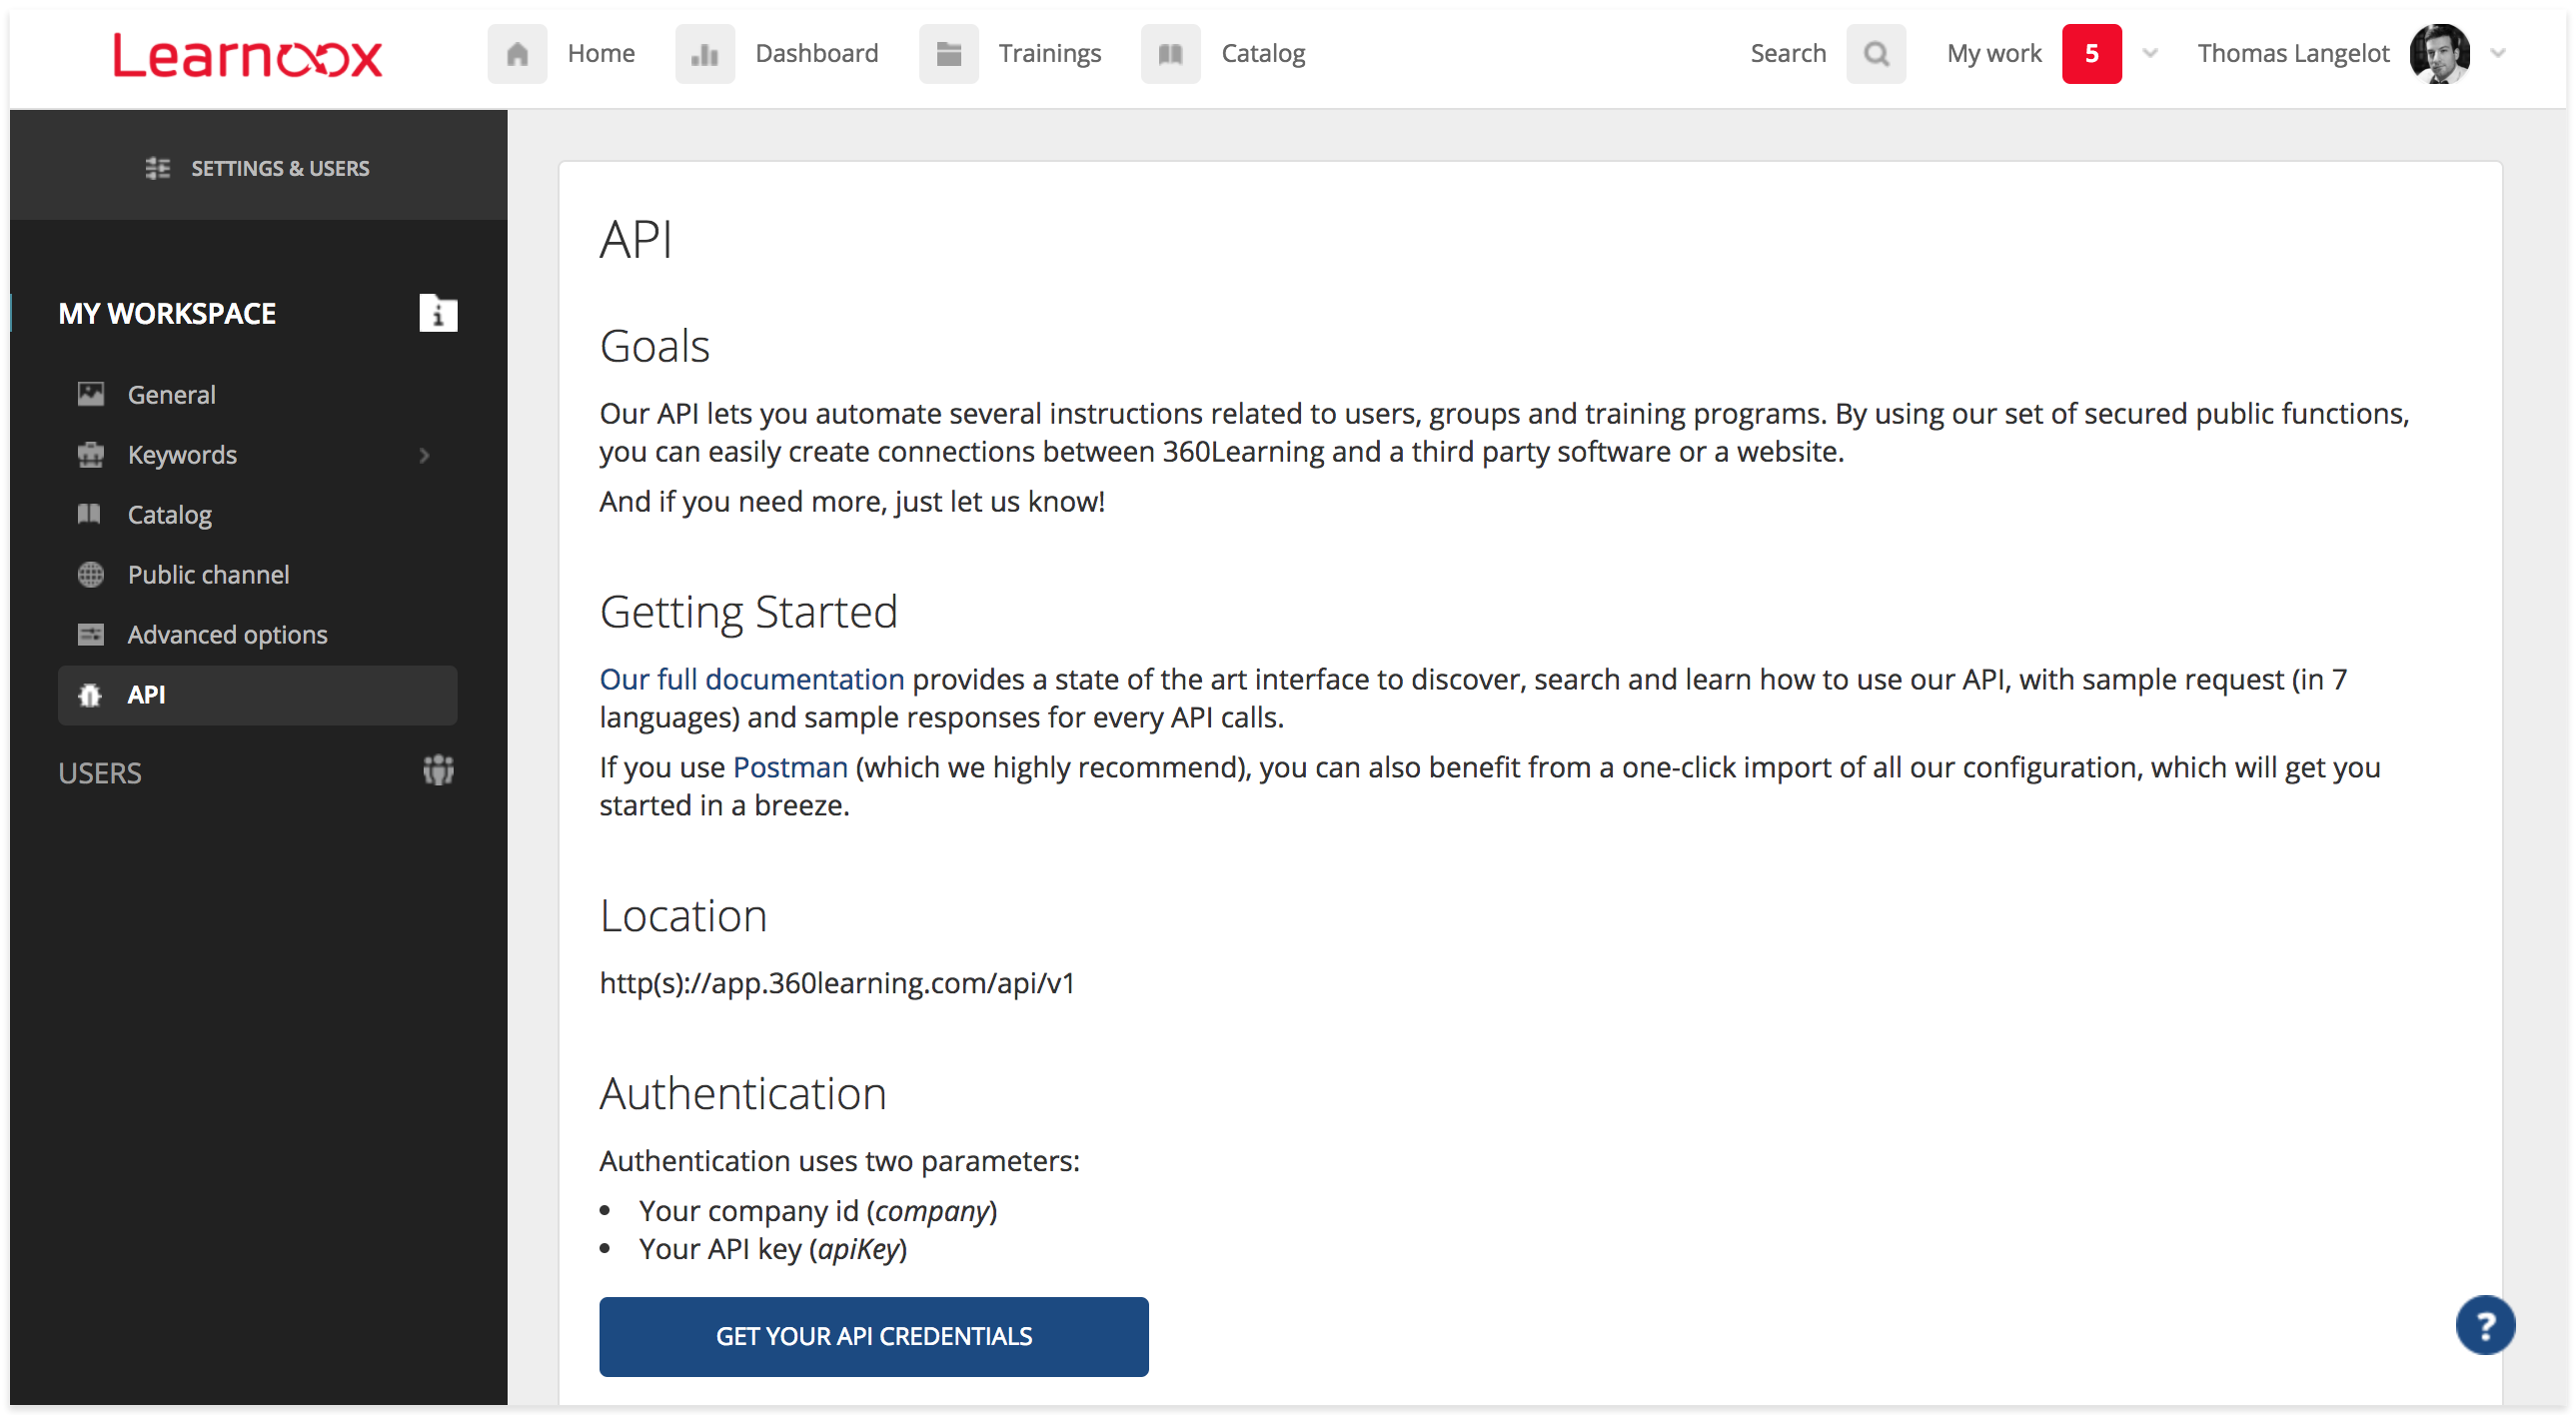Click the Home house icon

tap(517, 54)
